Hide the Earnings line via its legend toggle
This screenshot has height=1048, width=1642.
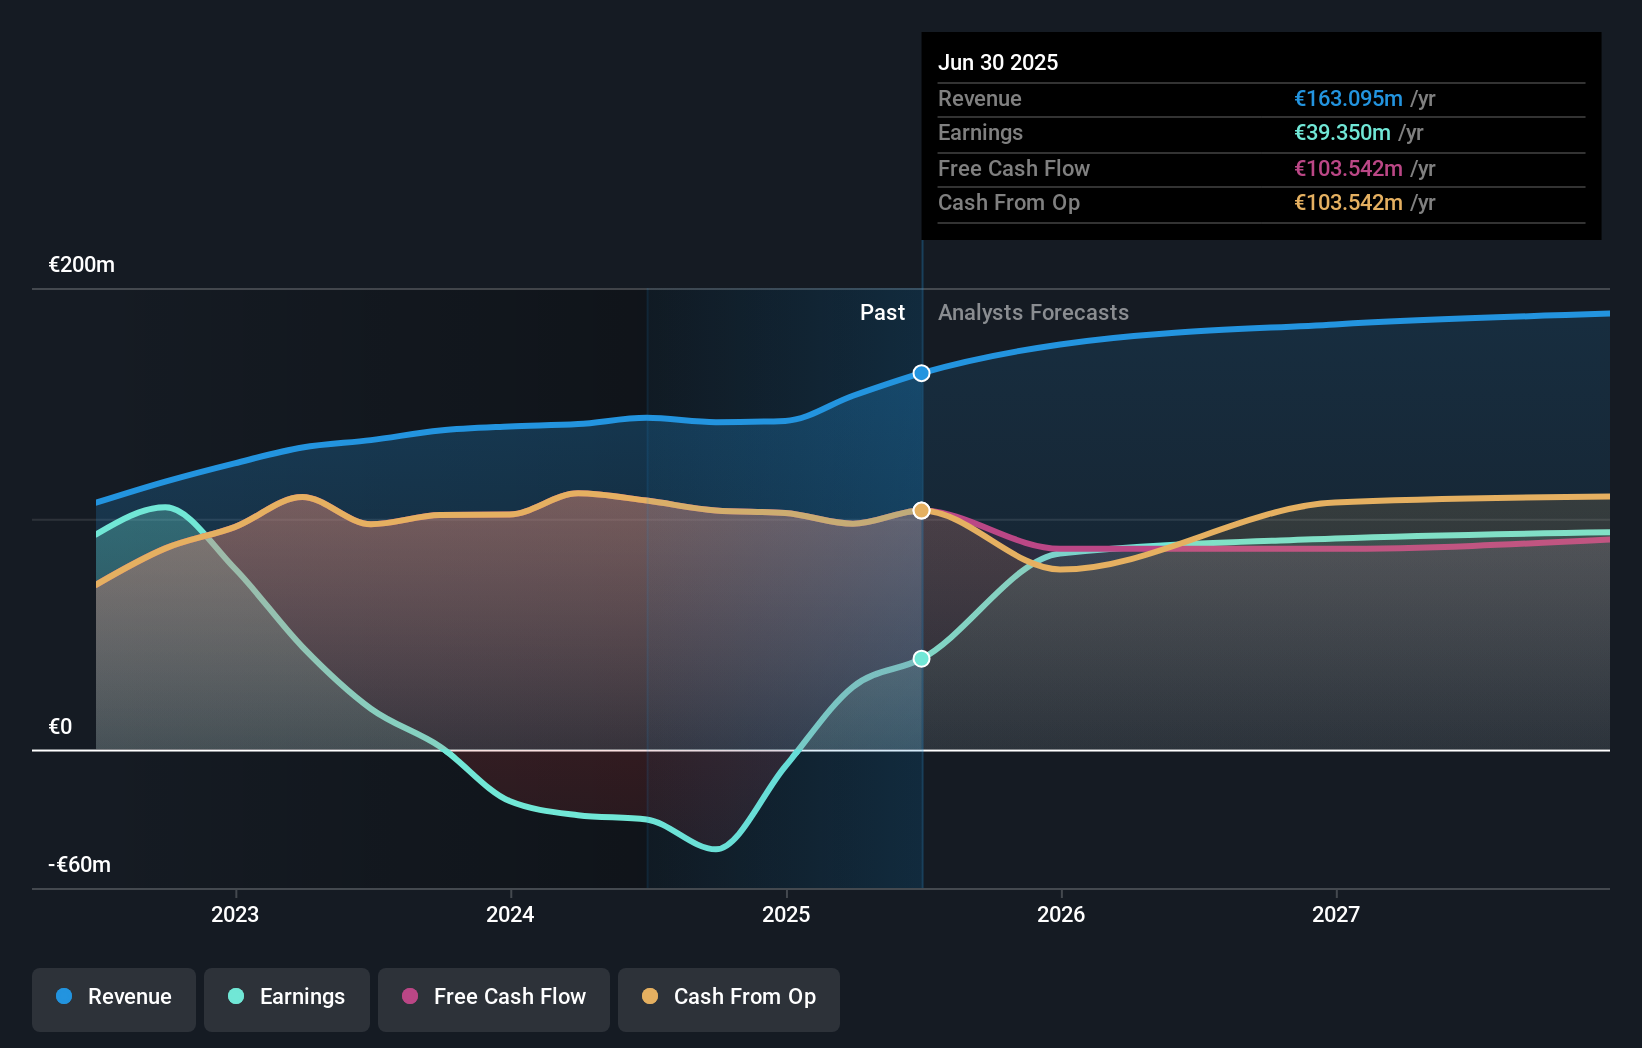[287, 997]
